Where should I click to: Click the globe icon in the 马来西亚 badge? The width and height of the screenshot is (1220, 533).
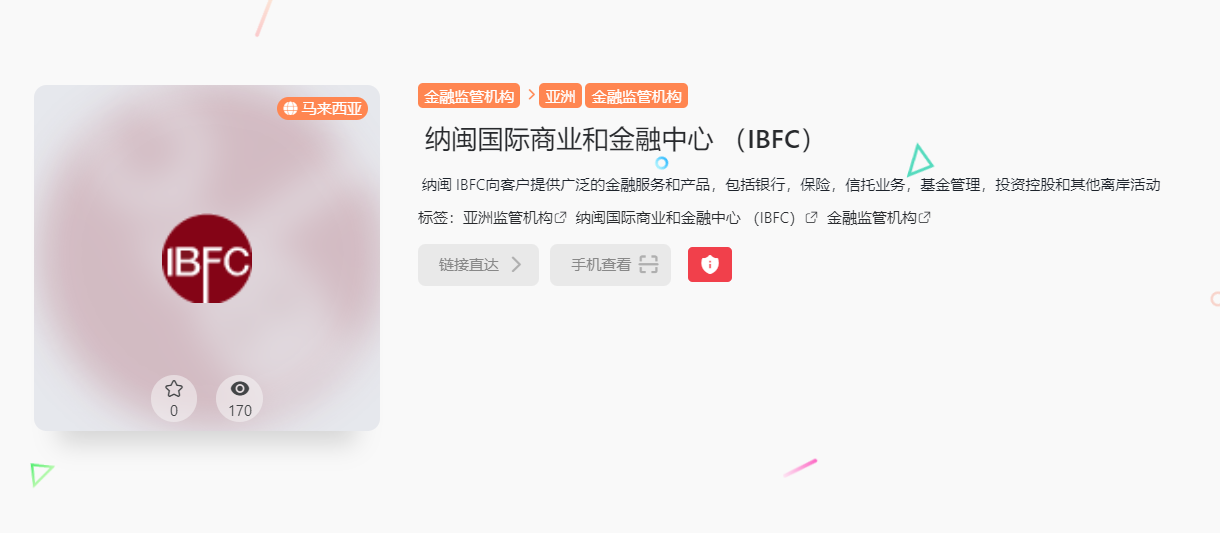point(291,108)
